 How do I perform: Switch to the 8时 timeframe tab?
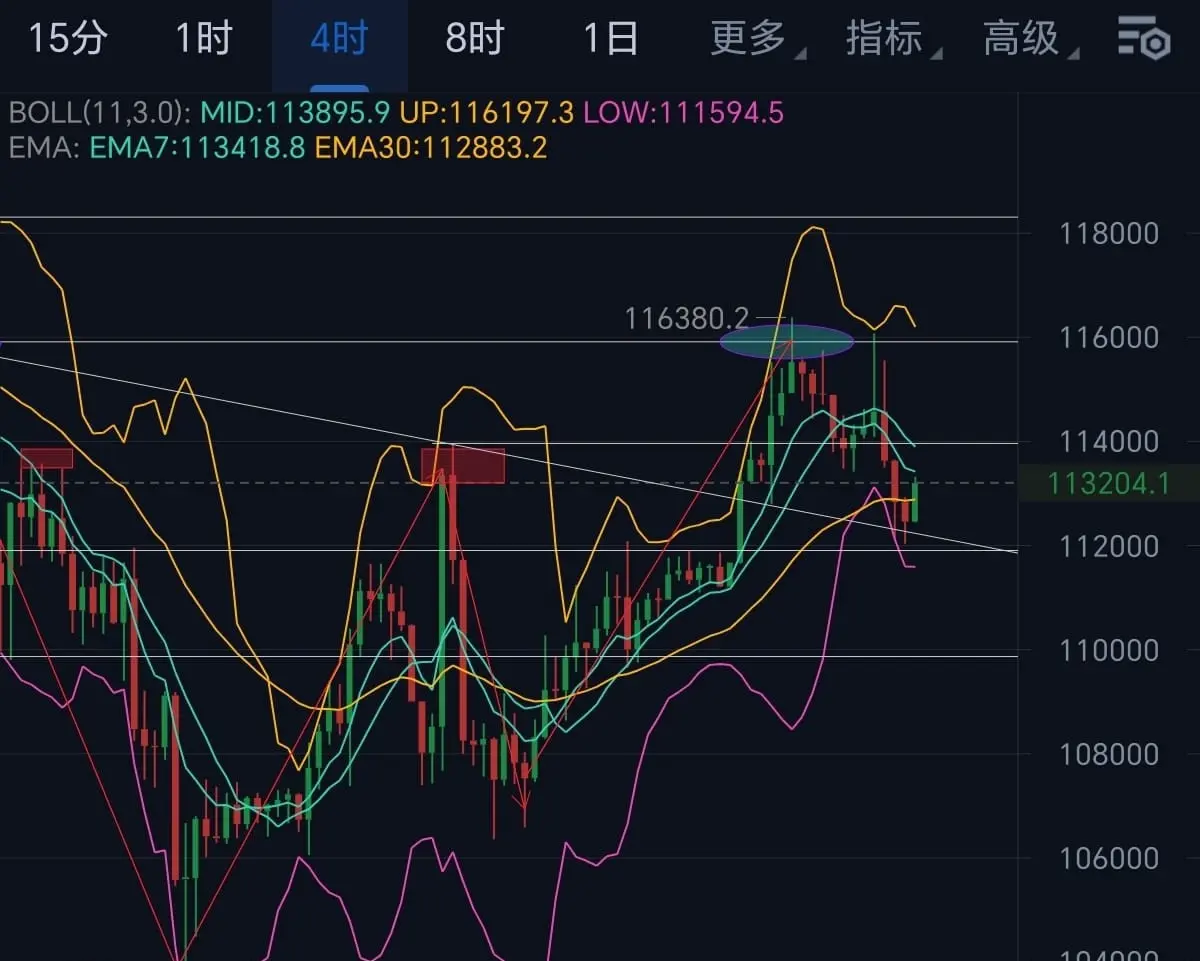coord(474,39)
